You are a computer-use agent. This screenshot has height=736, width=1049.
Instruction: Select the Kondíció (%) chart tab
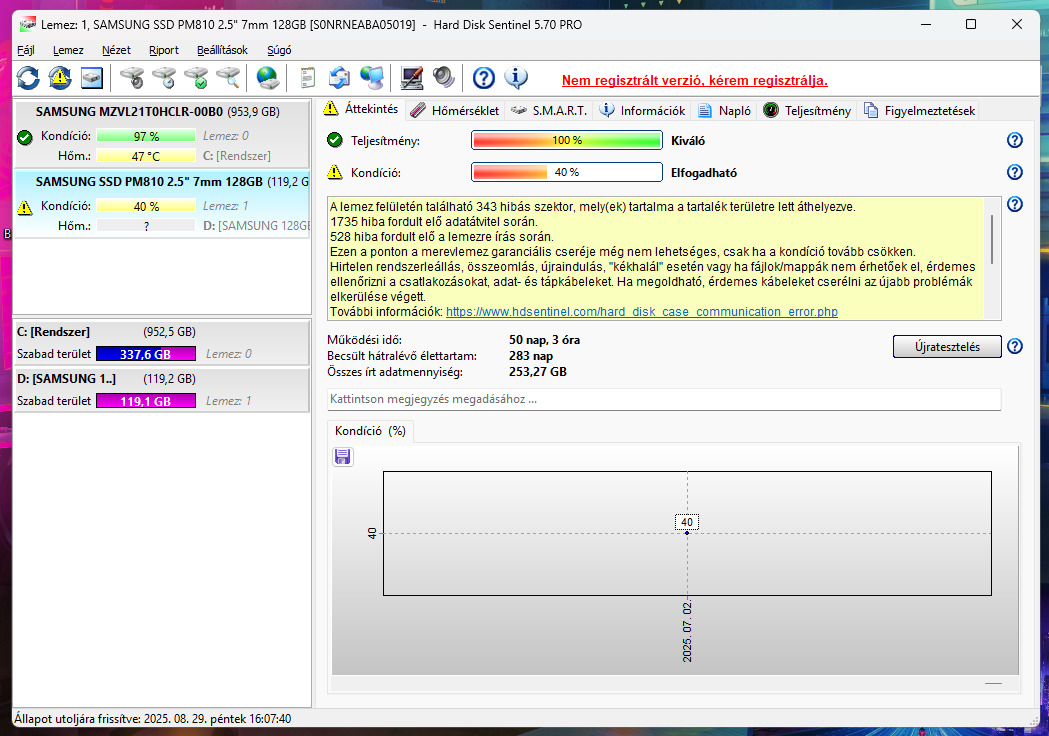370,431
